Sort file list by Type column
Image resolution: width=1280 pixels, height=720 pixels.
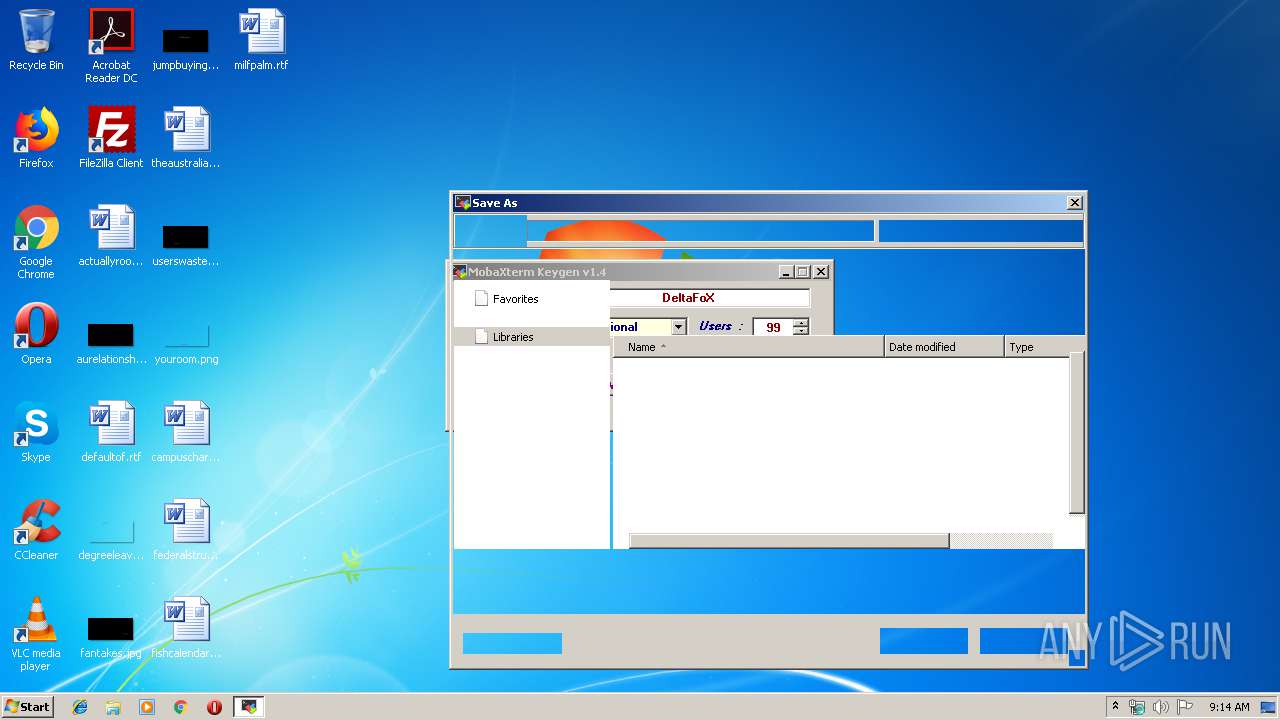[1037, 347]
